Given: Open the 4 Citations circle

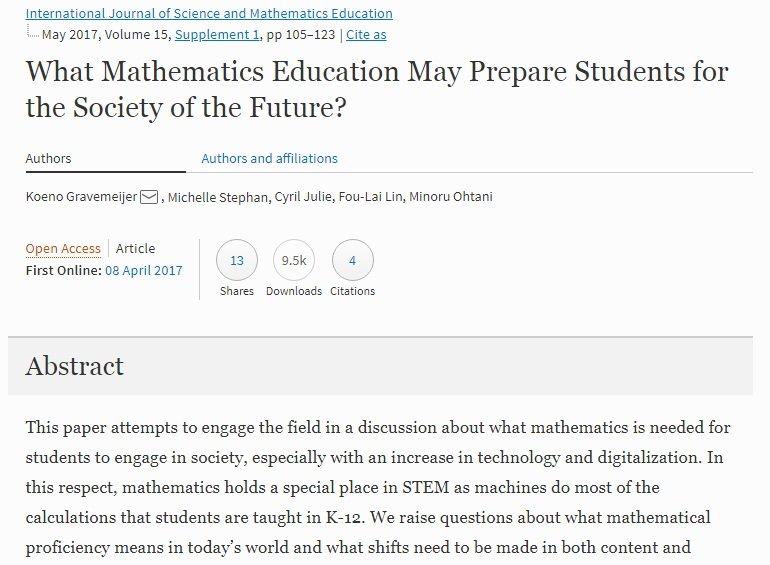Looking at the screenshot, I should tap(353, 260).
